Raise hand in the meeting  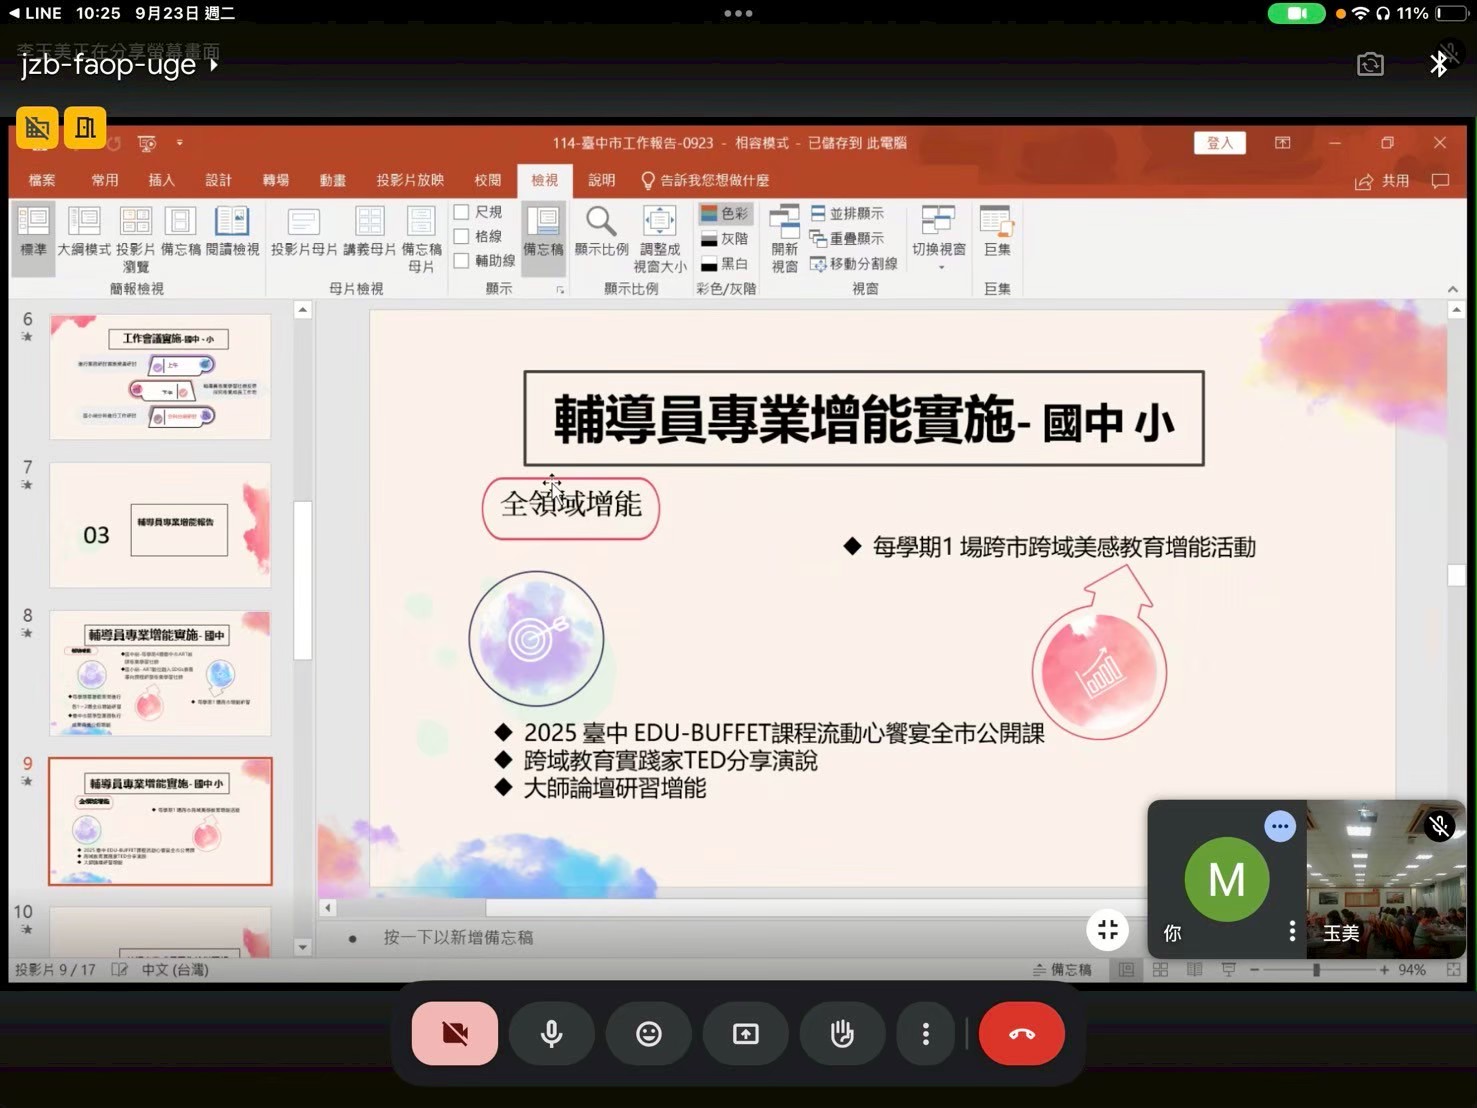pyautogui.click(x=842, y=1033)
